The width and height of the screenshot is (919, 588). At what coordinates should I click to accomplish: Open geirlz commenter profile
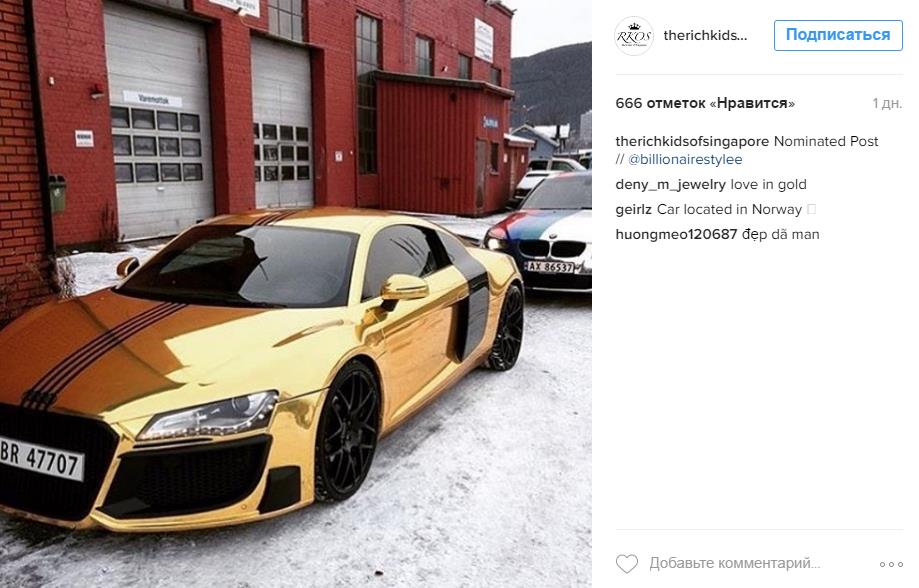(634, 209)
